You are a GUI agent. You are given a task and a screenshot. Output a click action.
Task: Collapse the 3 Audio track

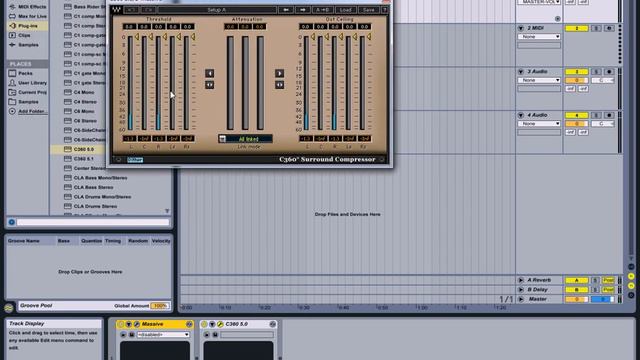(521, 72)
